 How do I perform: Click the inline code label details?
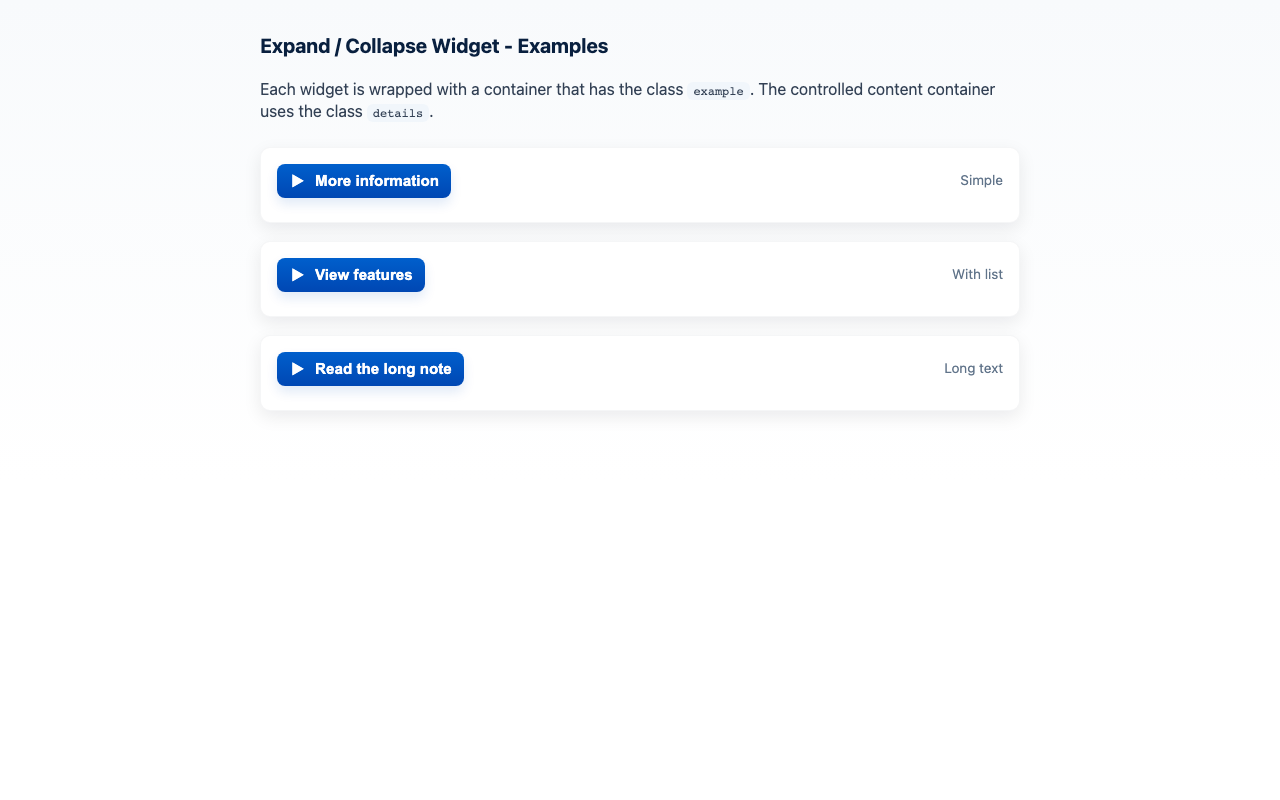click(x=397, y=113)
